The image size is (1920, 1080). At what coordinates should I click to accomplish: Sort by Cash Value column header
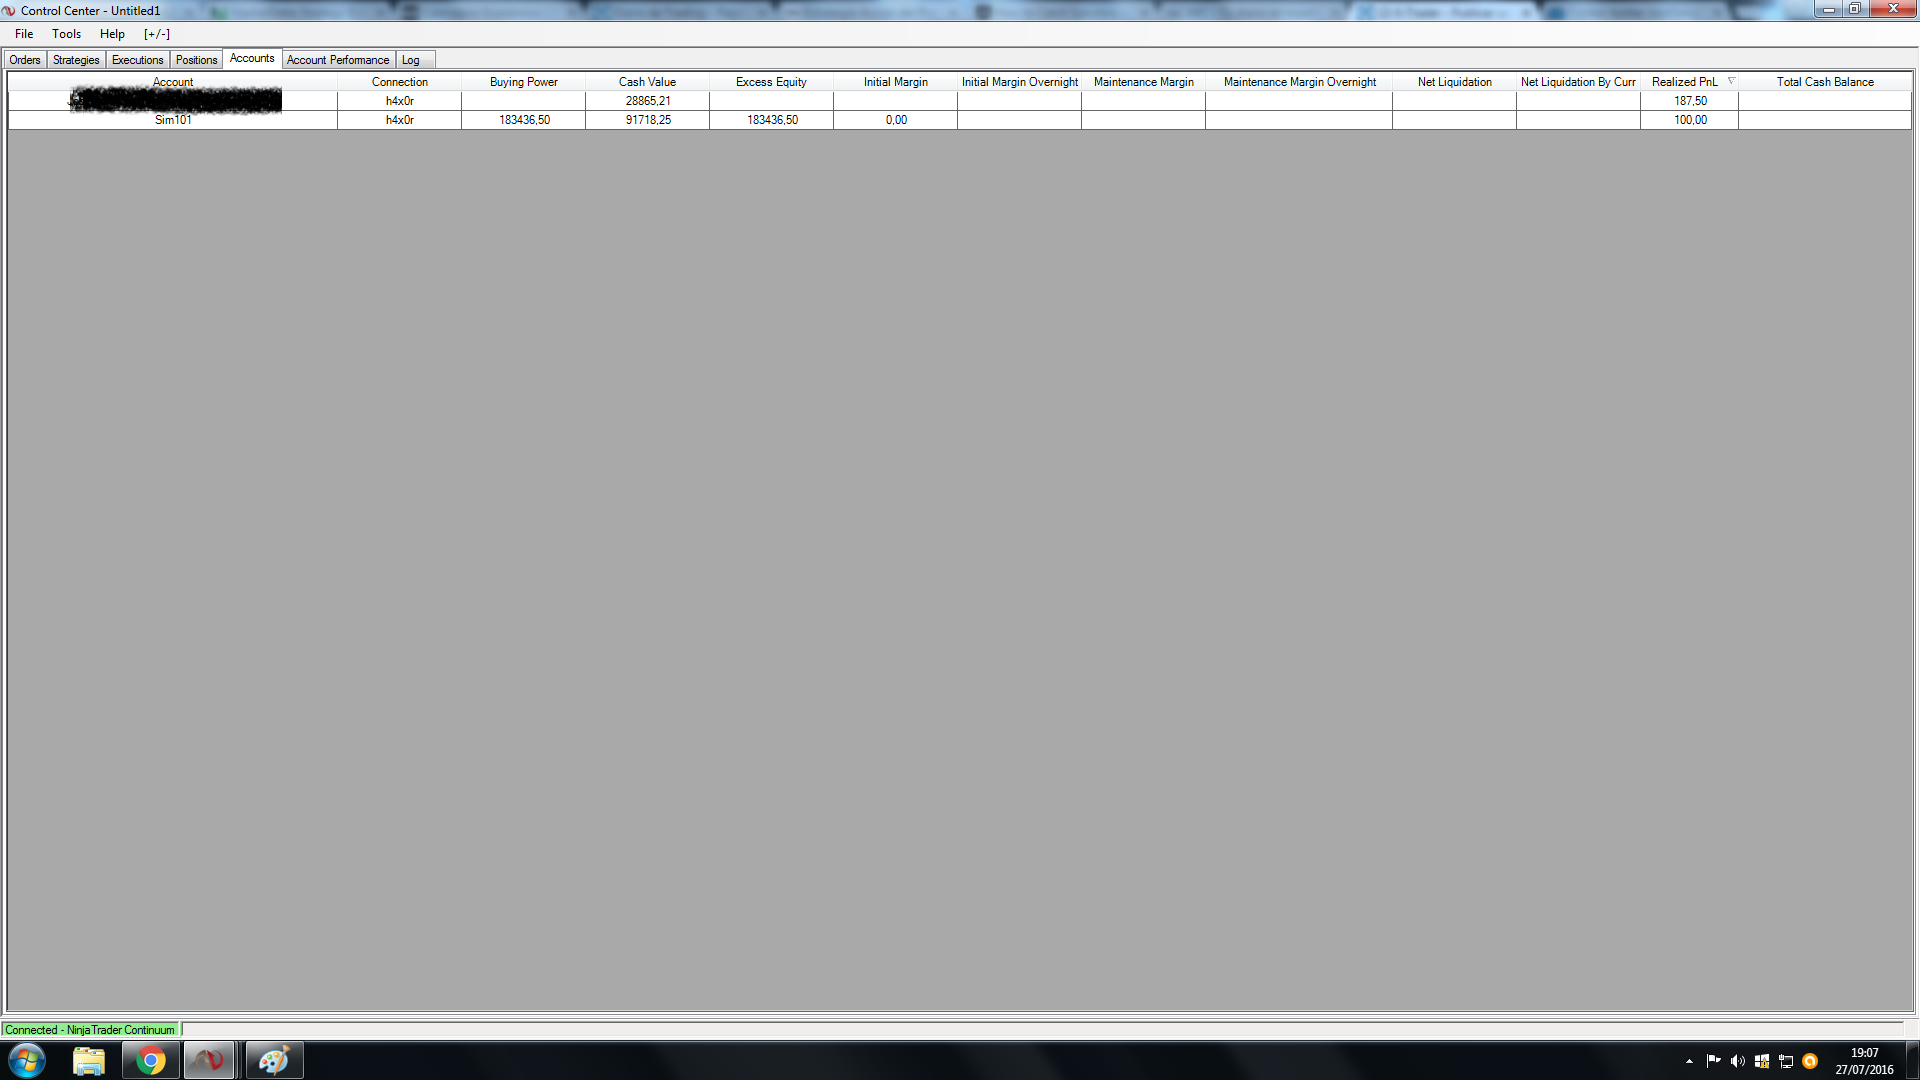(x=647, y=82)
